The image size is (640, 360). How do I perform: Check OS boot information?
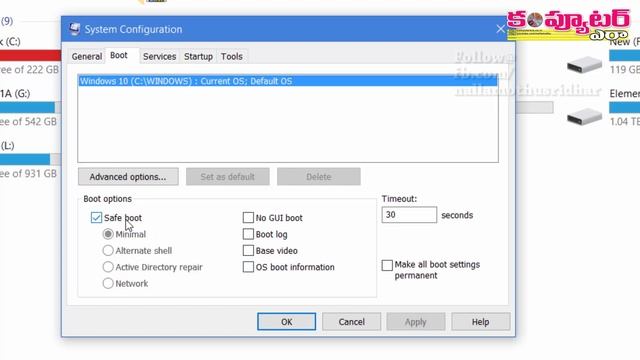(x=248, y=267)
